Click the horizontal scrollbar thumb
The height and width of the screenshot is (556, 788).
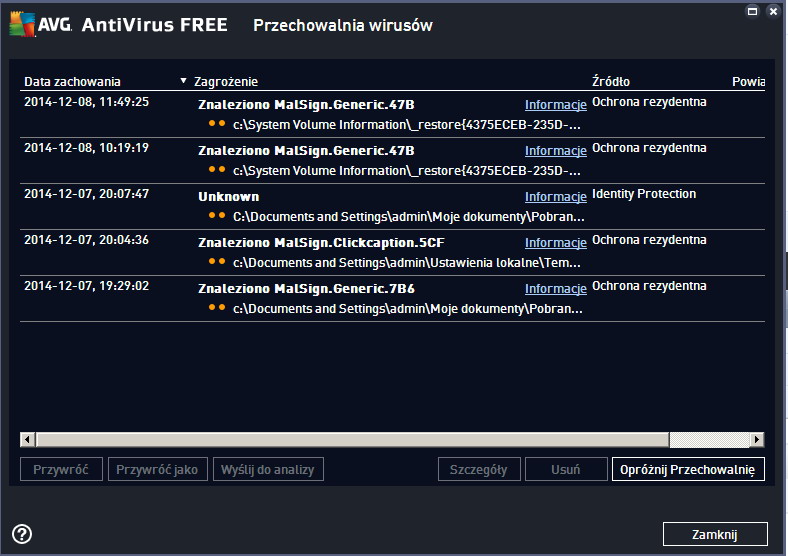352,439
